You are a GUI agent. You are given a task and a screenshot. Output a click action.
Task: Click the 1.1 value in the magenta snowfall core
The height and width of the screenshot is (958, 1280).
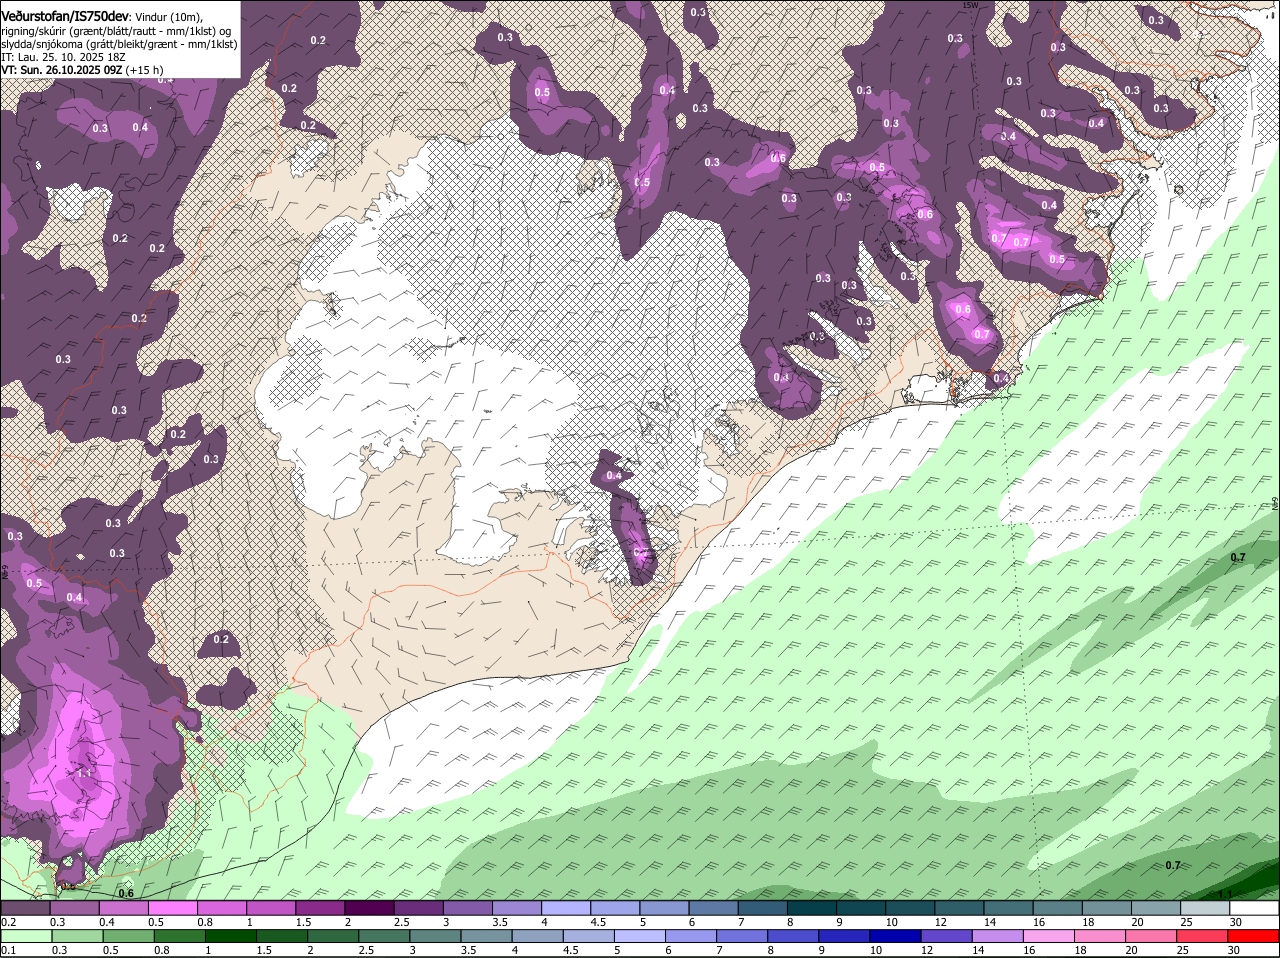coord(85,773)
